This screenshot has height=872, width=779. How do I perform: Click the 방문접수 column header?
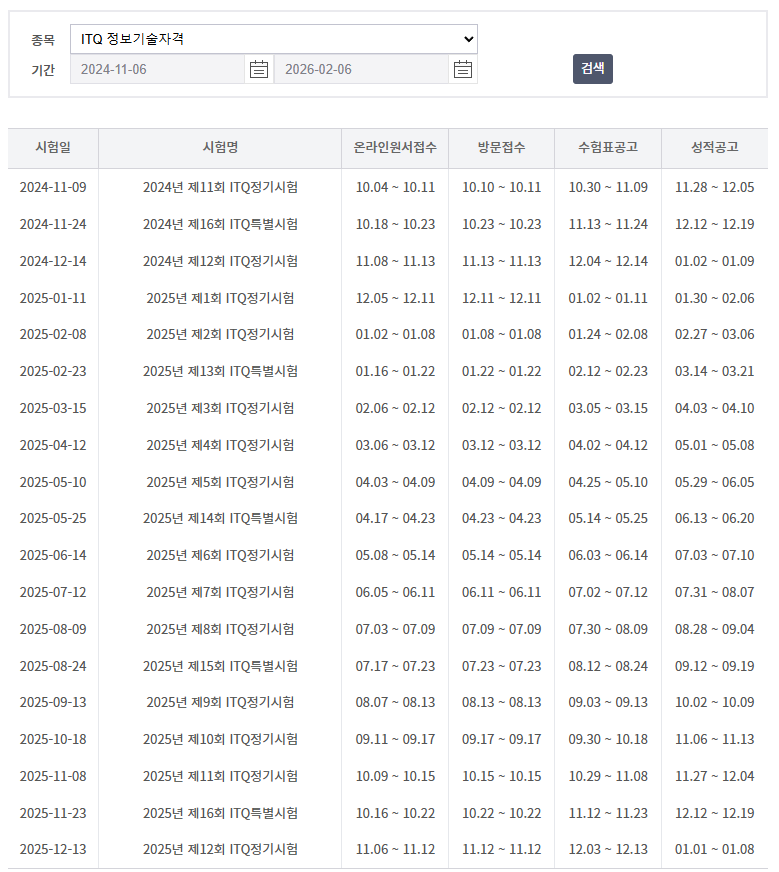click(502, 147)
